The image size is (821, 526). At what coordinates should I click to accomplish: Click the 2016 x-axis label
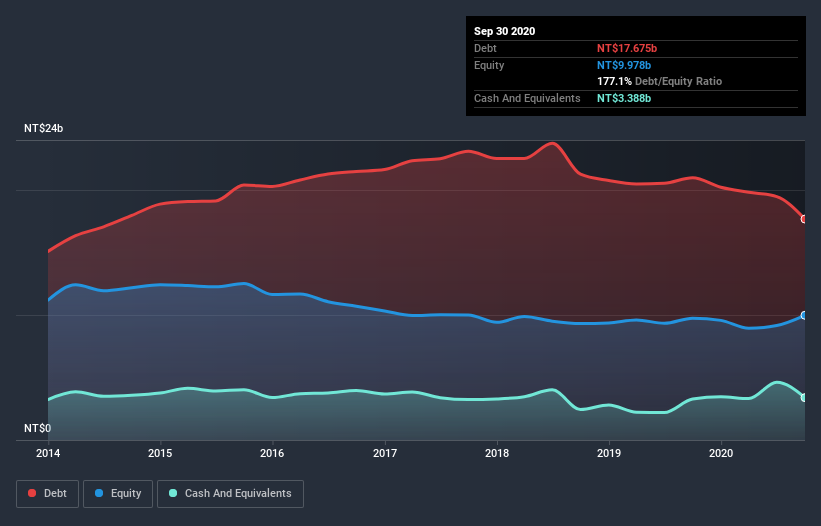(x=272, y=453)
